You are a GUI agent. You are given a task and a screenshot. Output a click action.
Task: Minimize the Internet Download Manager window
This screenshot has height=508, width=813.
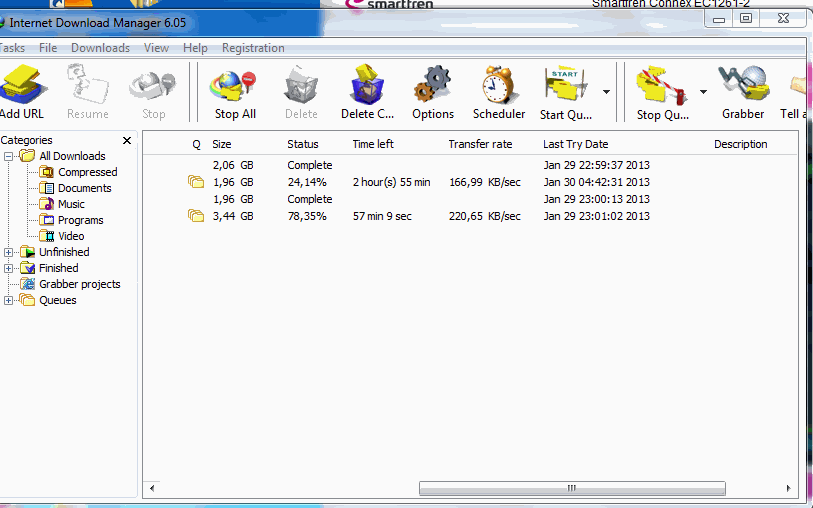pos(718,19)
